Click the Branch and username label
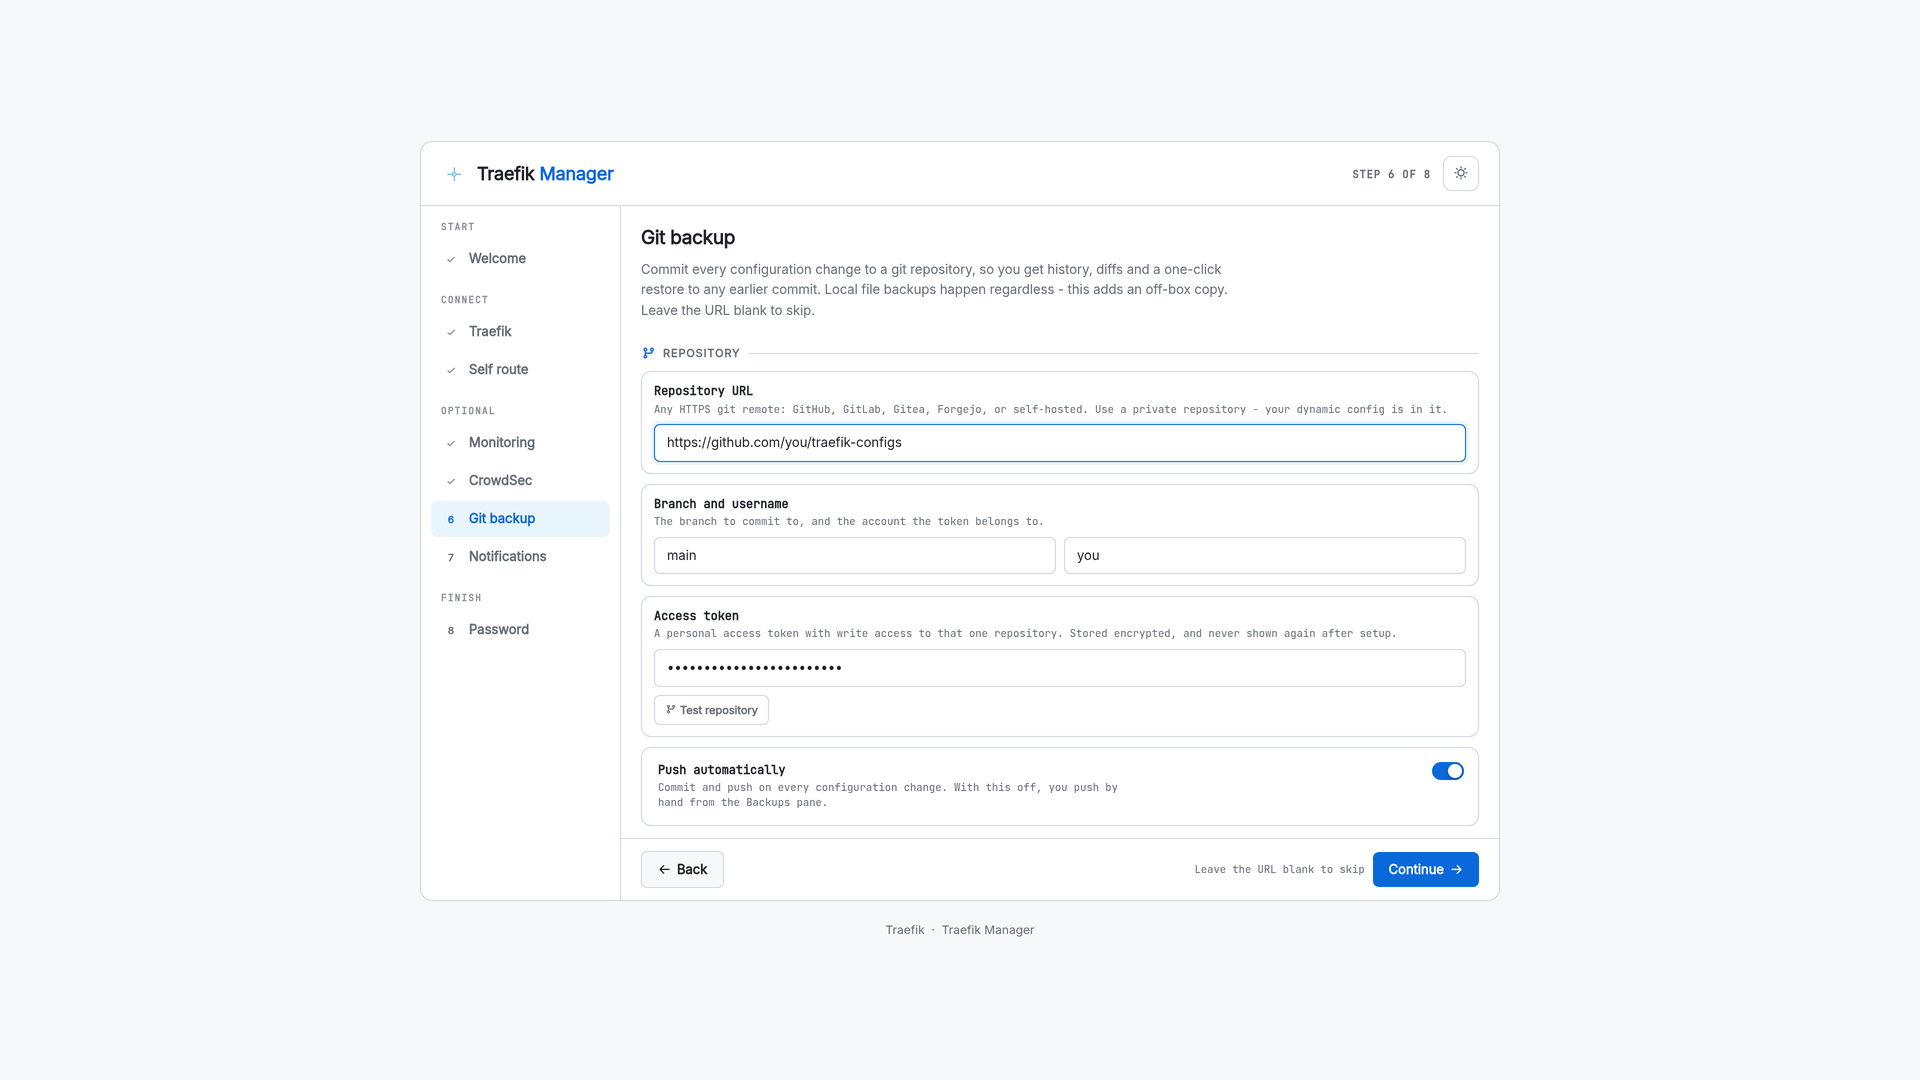The width and height of the screenshot is (1920, 1080). [721, 504]
